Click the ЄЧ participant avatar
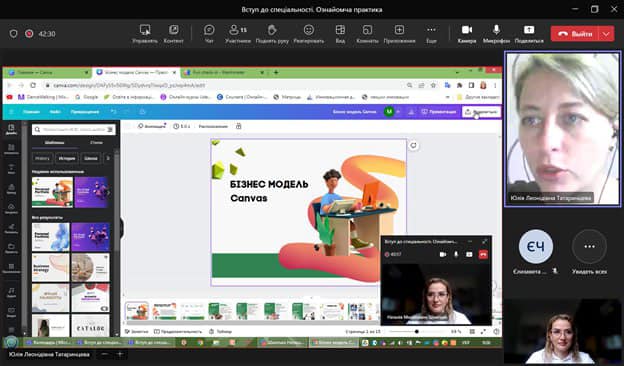Image resolution: width=624 pixels, height=366 pixels. point(536,247)
